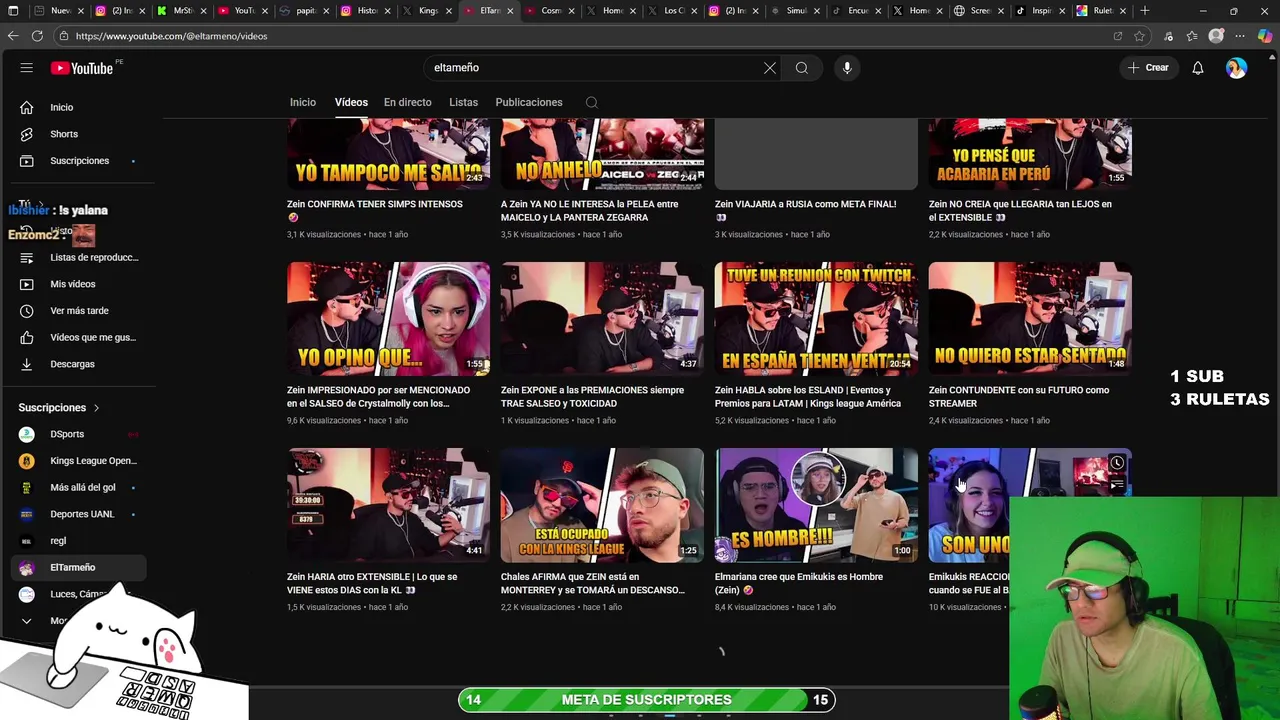The width and height of the screenshot is (1280, 720).
Task: Open Ver más tarde in sidebar
Action: point(79,311)
